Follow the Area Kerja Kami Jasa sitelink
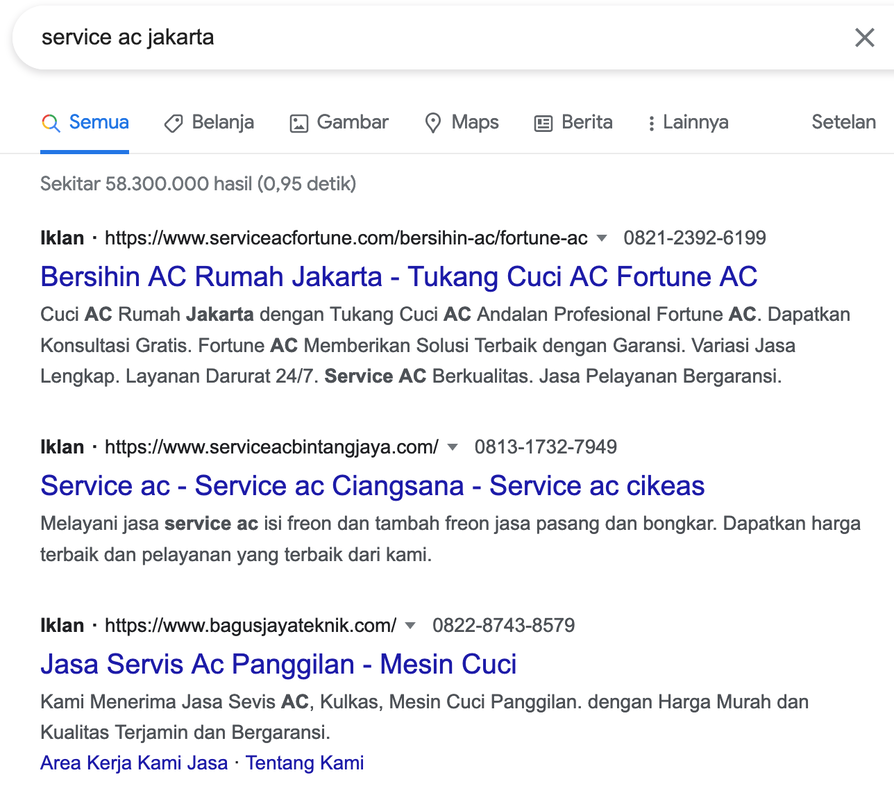Screen dimensions: 894x800 click(x=134, y=763)
